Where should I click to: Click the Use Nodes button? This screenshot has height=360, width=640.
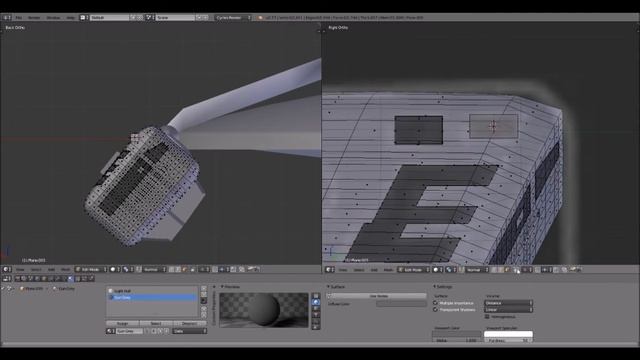pos(378,296)
